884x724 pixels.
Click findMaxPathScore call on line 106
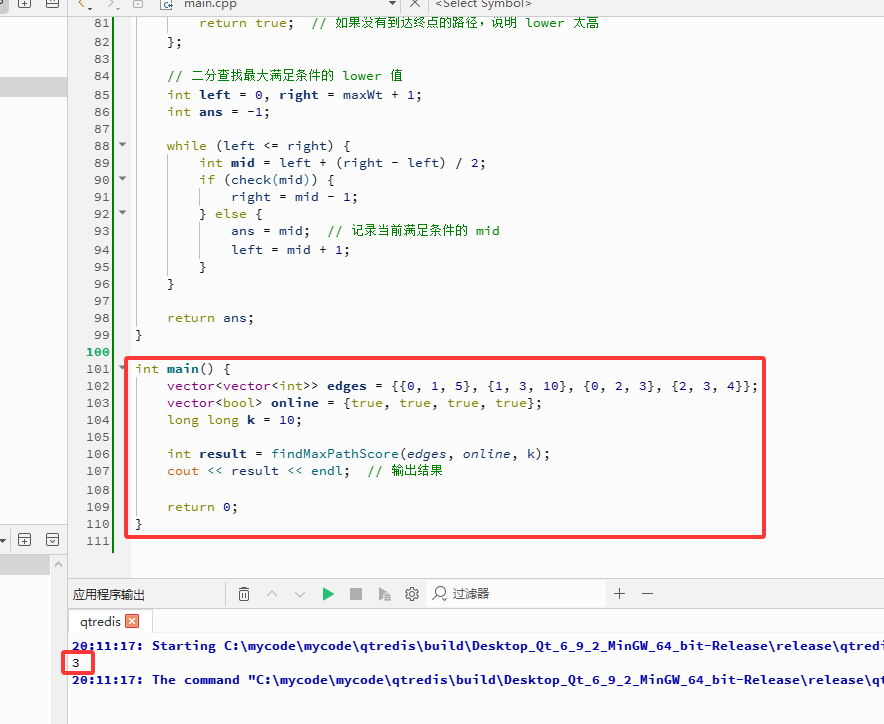[335, 454]
